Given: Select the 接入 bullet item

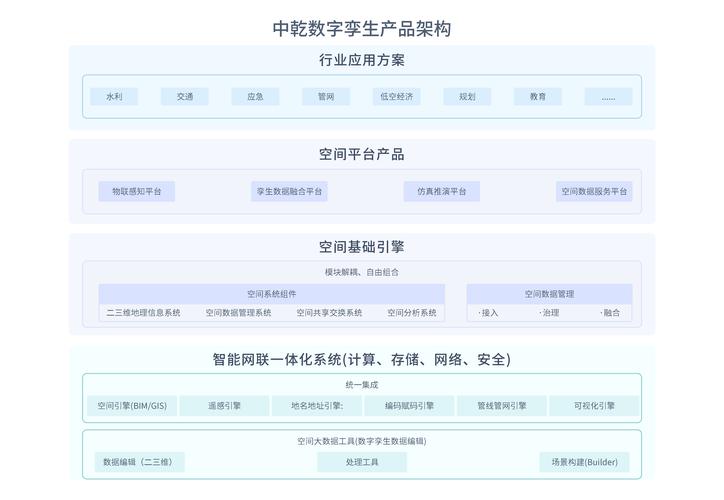Looking at the screenshot, I should point(489,313).
